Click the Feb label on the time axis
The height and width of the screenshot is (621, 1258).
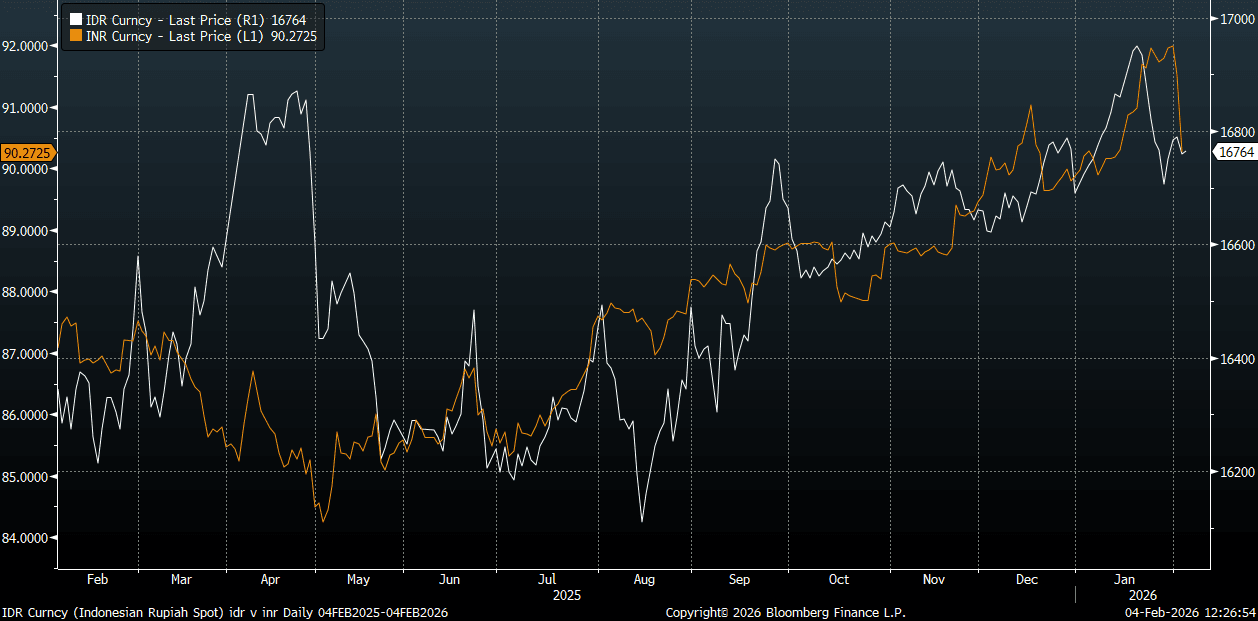[97, 579]
